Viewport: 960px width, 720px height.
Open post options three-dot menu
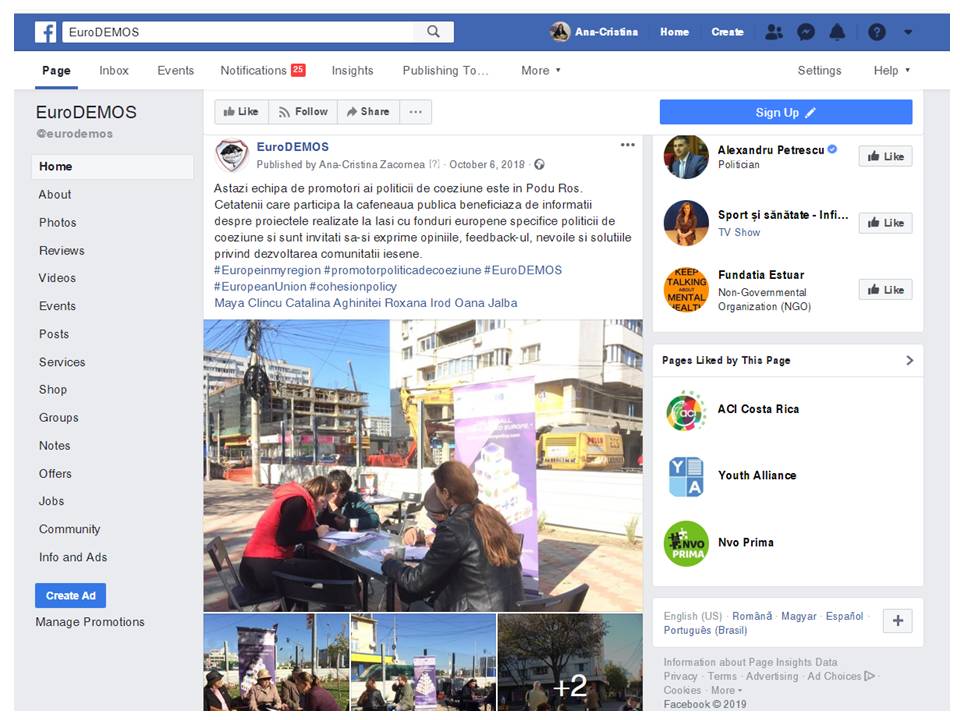(627, 145)
